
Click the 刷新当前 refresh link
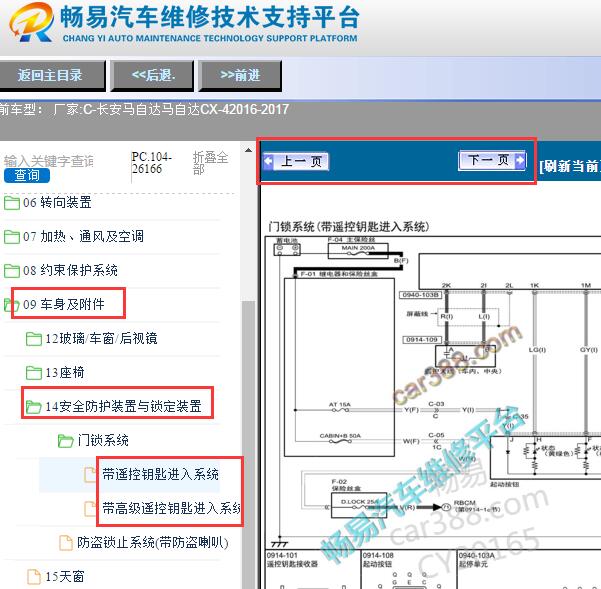click(x=570, y=166)
